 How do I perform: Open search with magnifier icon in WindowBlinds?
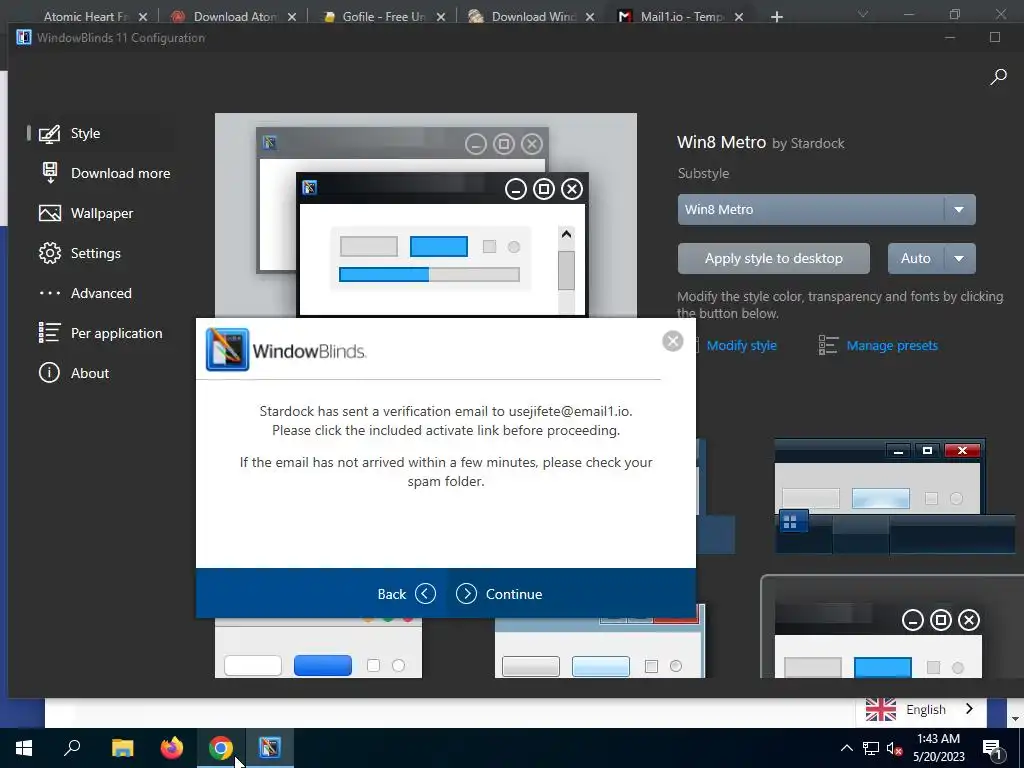[998, 77]
